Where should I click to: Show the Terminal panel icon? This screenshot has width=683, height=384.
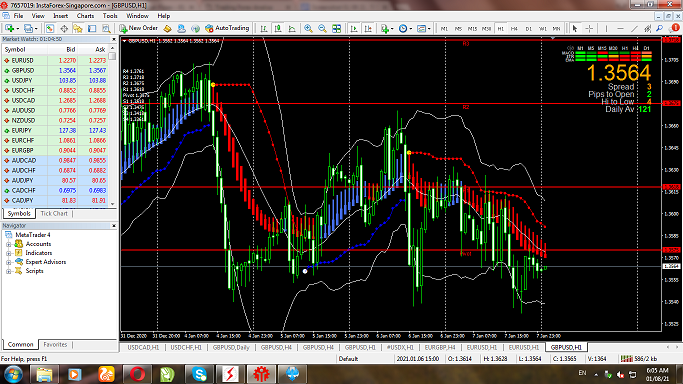(92, 28)
